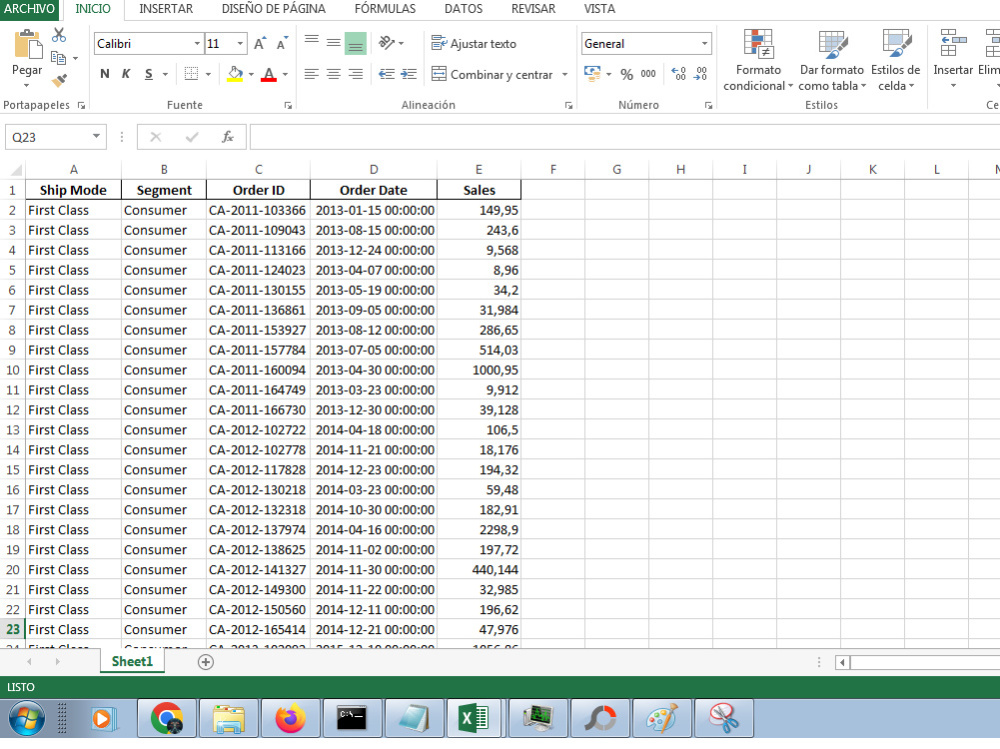
Task: Toggle underline S formatting
Action: point(149,74)
